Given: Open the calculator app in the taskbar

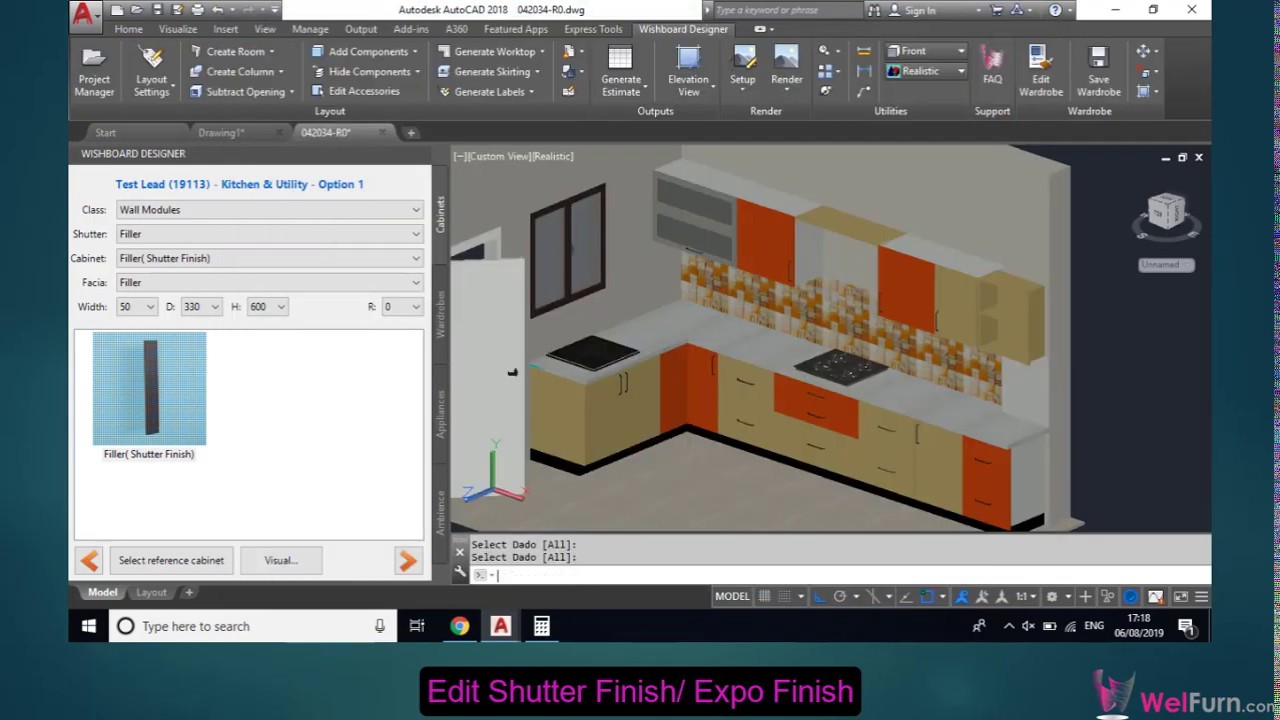Looking at the screenshot, I should coord(541,626).
